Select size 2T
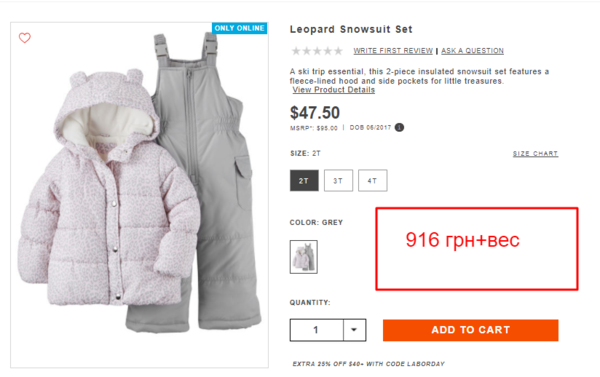 304,180
